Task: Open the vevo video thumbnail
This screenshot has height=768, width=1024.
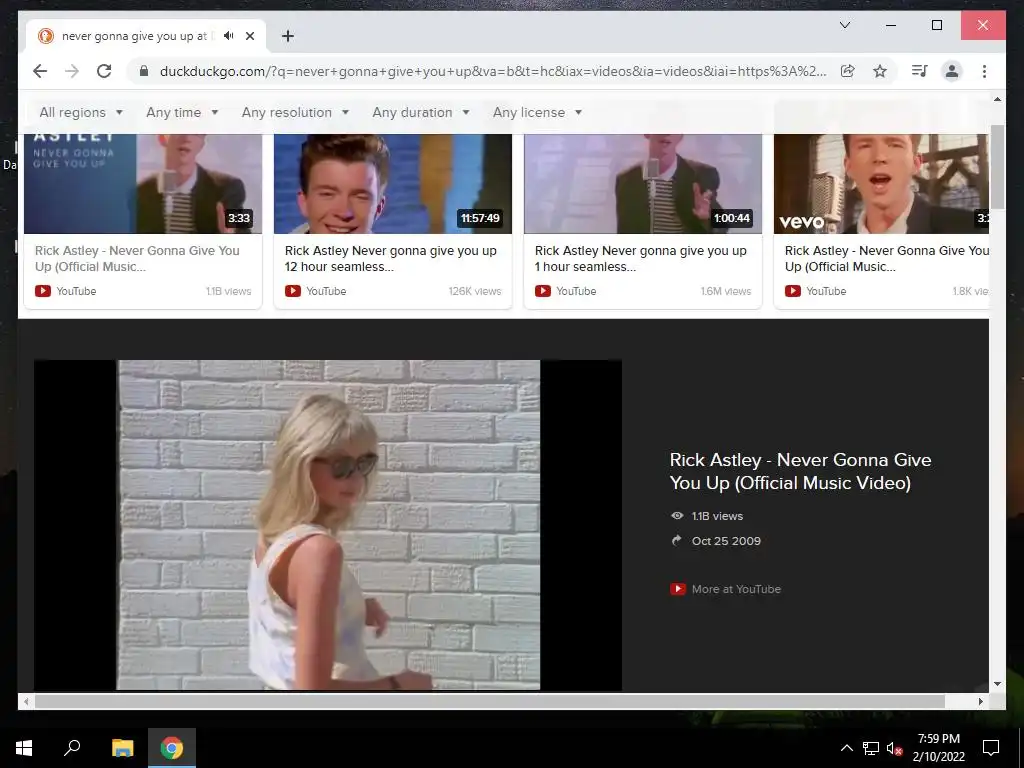Action: 881,184
